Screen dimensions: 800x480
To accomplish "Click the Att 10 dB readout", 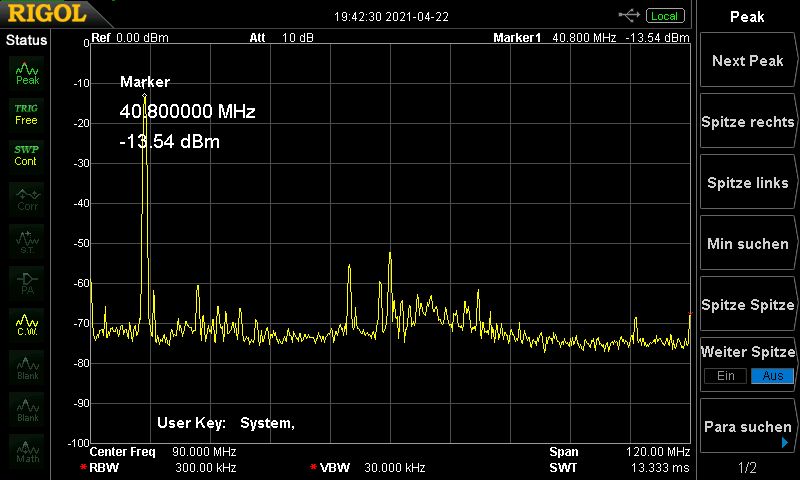I will (281, 38).
